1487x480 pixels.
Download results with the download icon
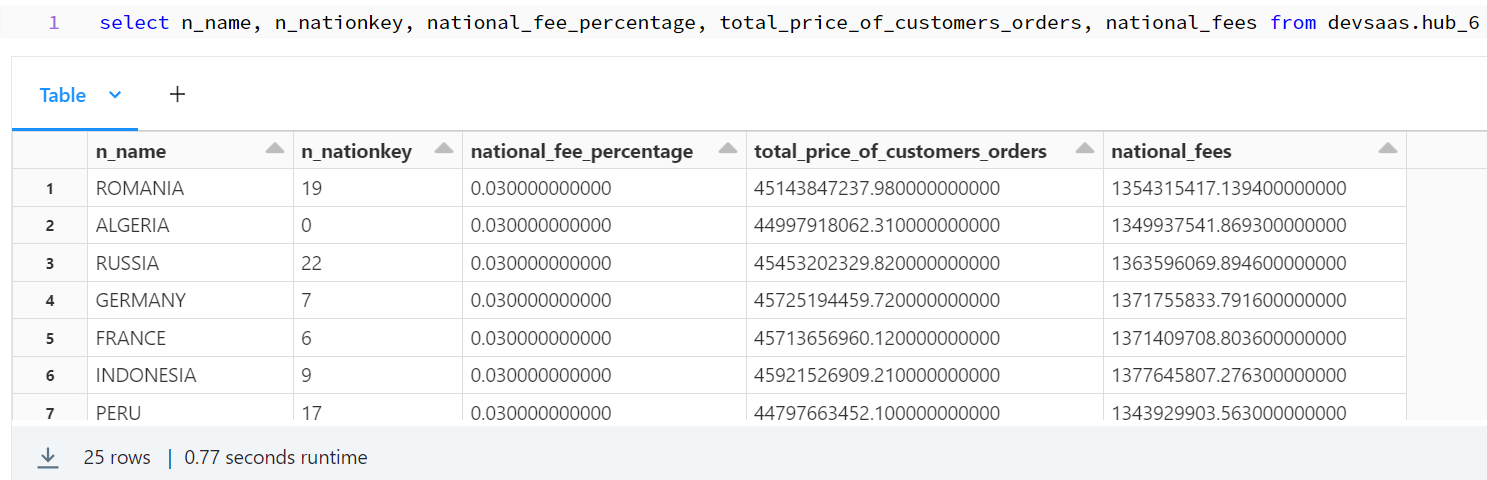pyautogui.click(x=47, y=457)
